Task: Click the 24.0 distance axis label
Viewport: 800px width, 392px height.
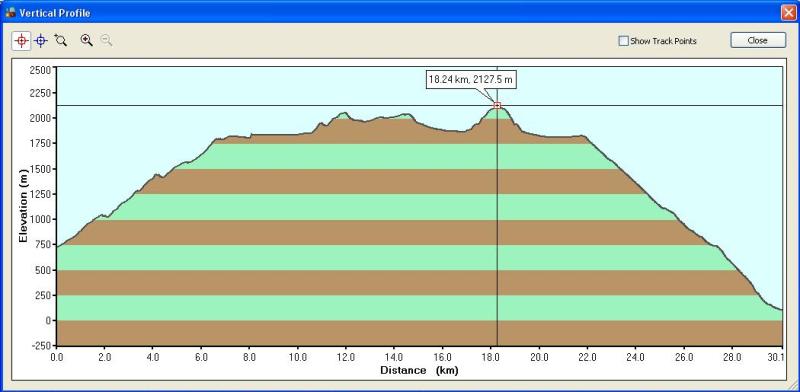Action: click(x=636, y=358)
